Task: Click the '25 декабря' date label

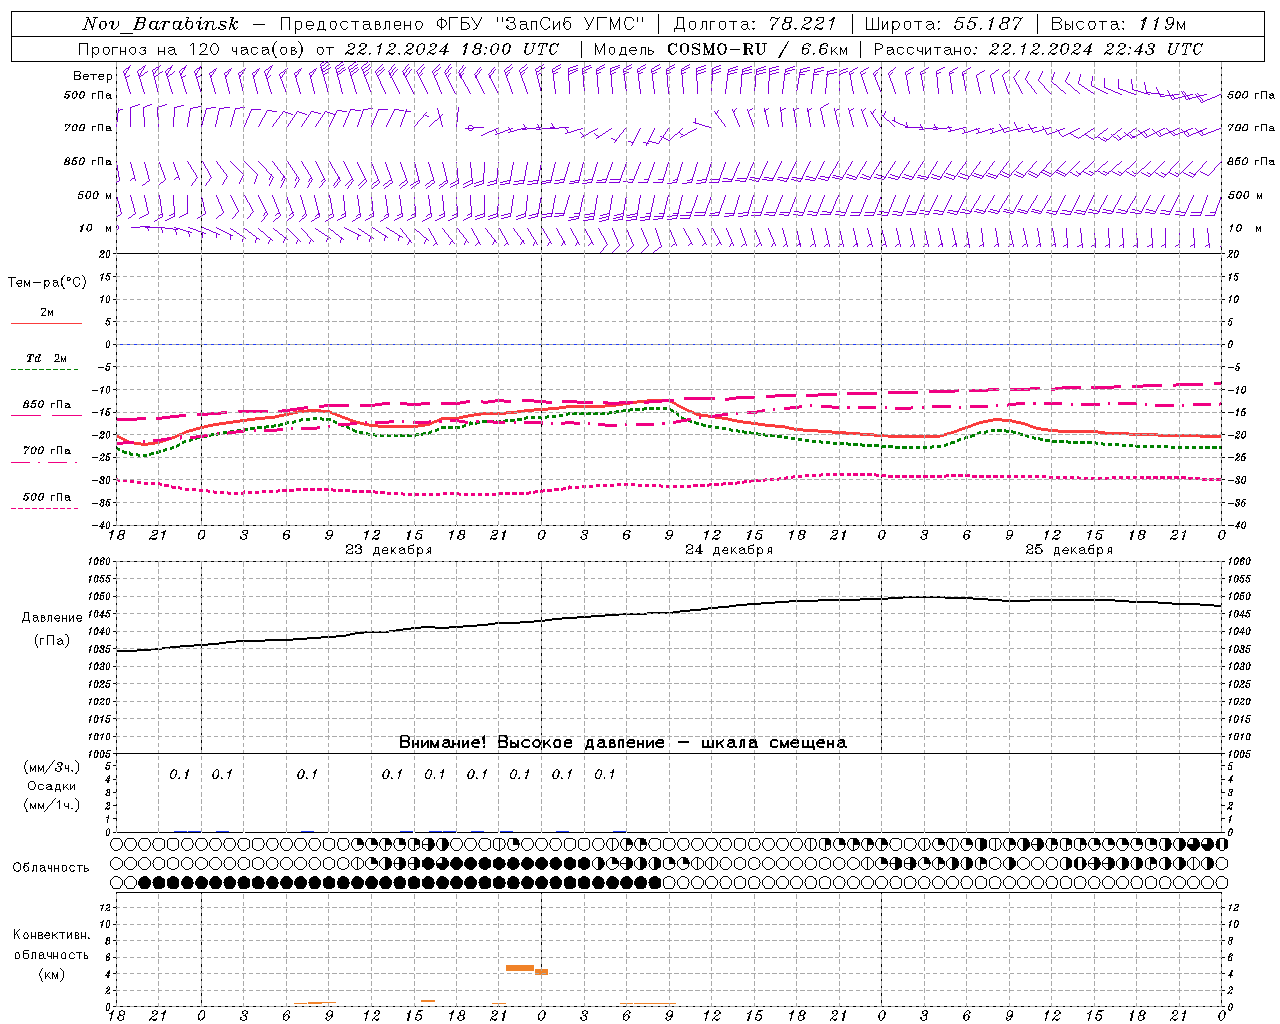Action: click(1068, 550)
